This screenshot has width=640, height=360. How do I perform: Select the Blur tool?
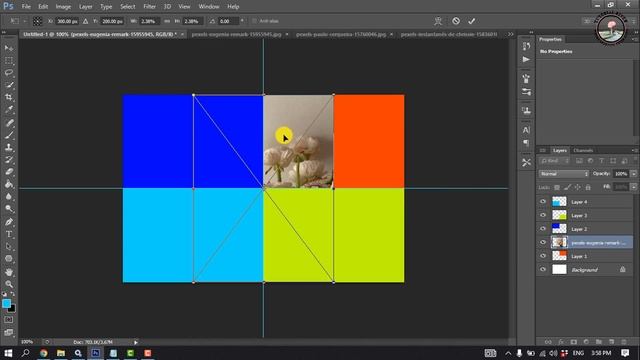point(9,196)
